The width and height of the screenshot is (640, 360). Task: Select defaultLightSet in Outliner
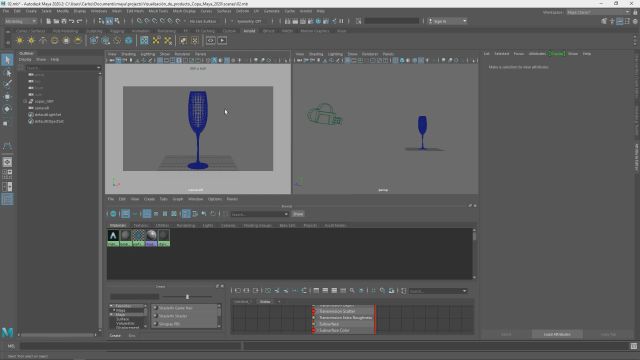click(x=48, y=115)
